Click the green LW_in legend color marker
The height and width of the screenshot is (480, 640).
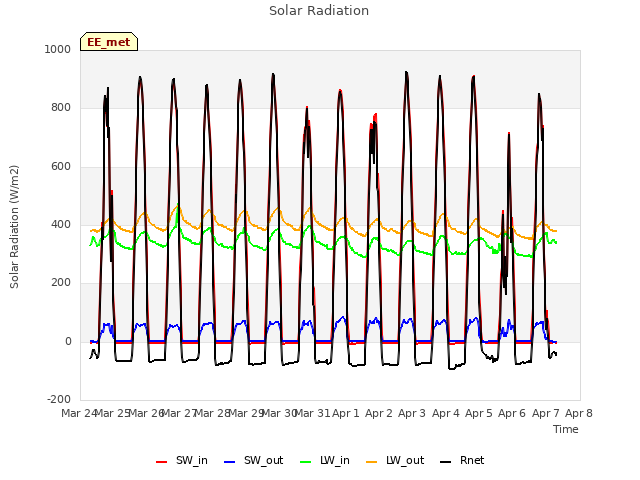306,462
